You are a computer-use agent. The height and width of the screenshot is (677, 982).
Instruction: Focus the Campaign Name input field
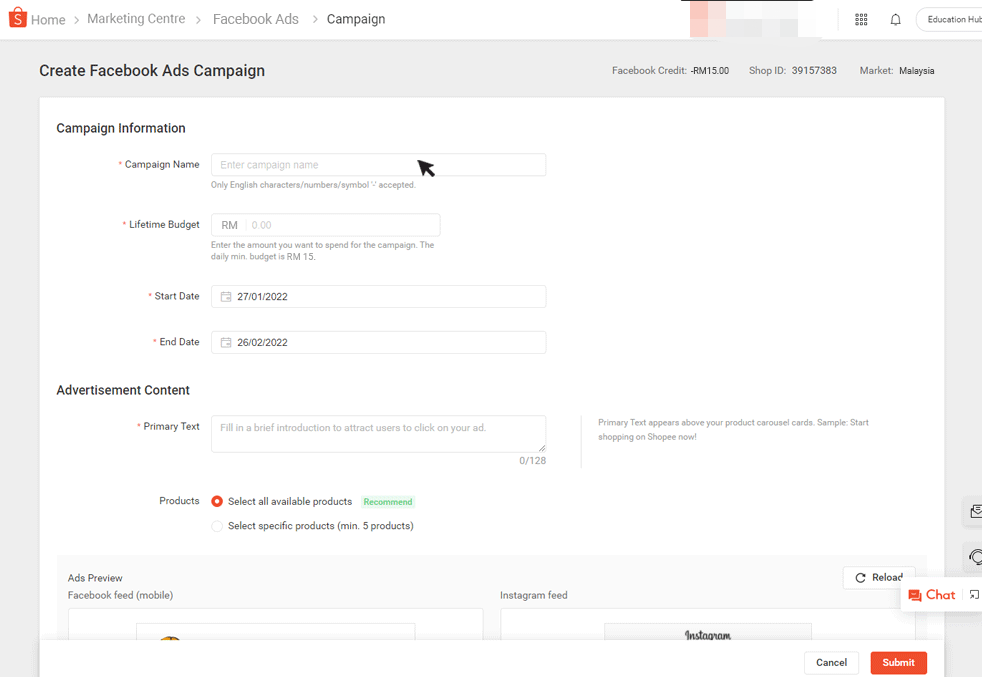coord(378,165)
